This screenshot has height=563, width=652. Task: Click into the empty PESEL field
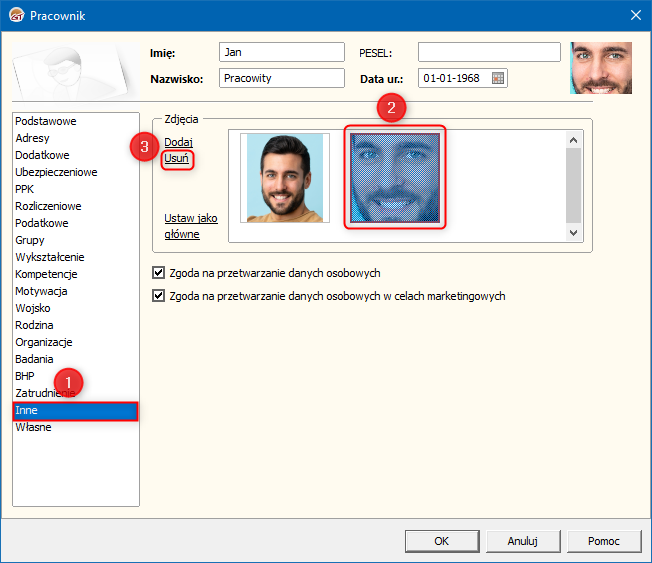tap(489, 52)
